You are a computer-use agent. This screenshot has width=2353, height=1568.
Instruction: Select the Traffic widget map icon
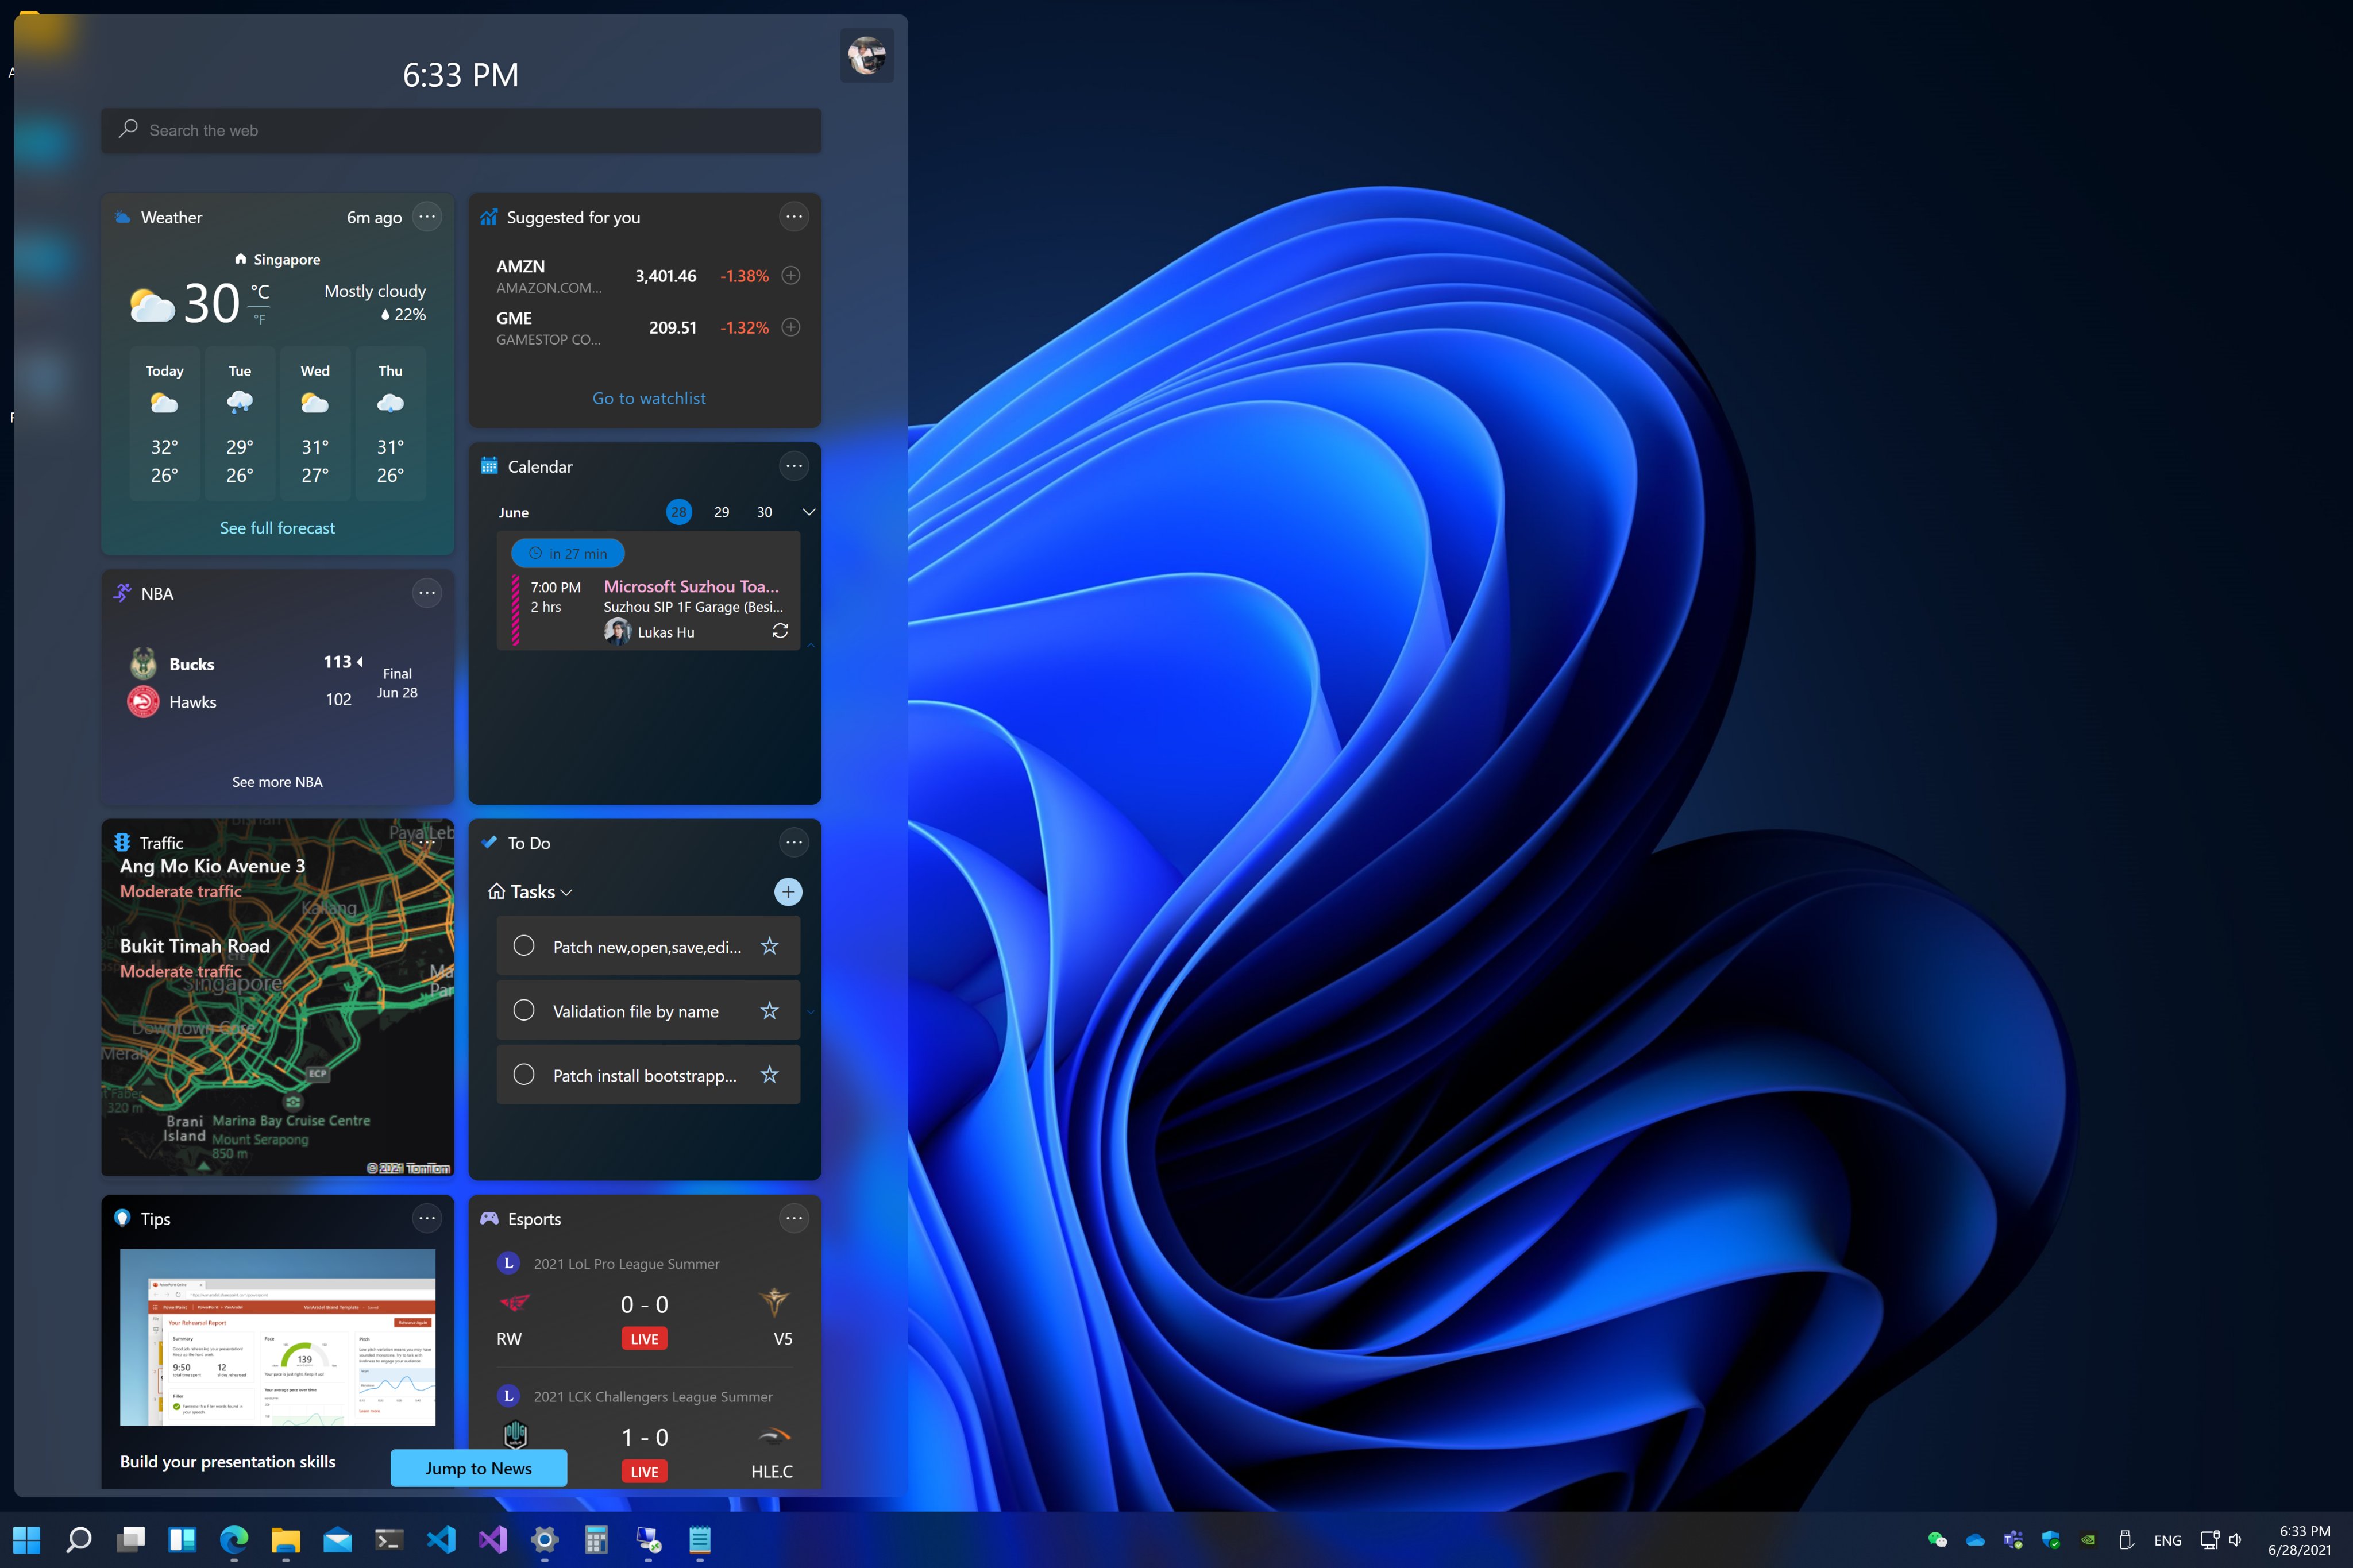[x=124, y=842]
